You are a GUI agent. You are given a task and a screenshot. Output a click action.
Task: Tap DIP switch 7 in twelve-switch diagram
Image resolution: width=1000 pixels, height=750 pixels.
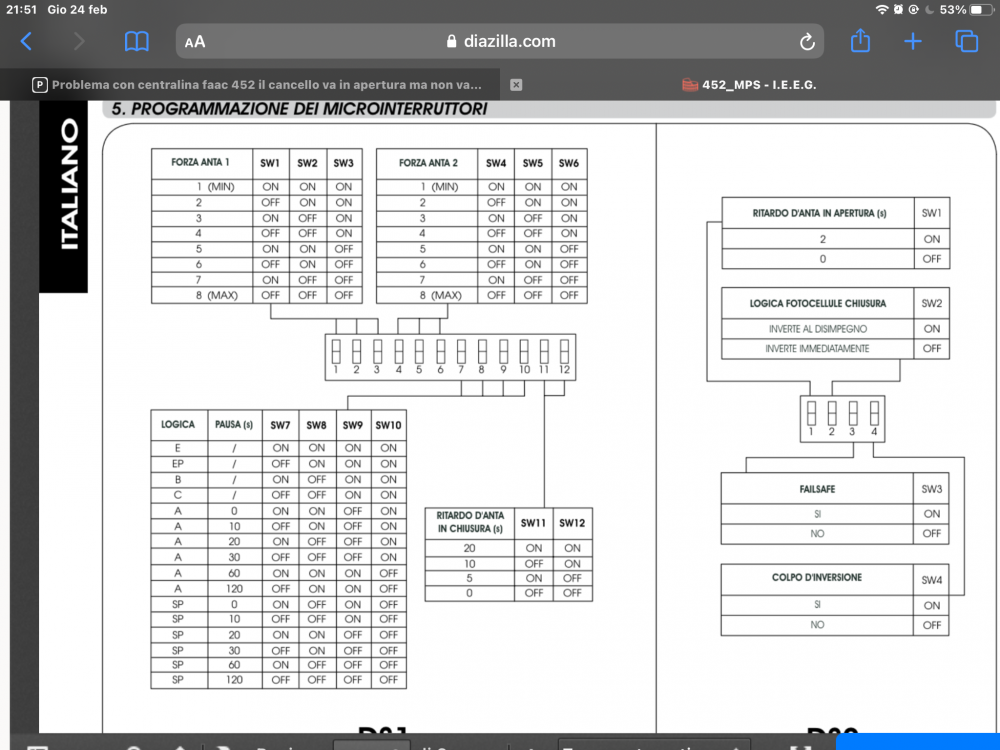click(x=461, y=353)
